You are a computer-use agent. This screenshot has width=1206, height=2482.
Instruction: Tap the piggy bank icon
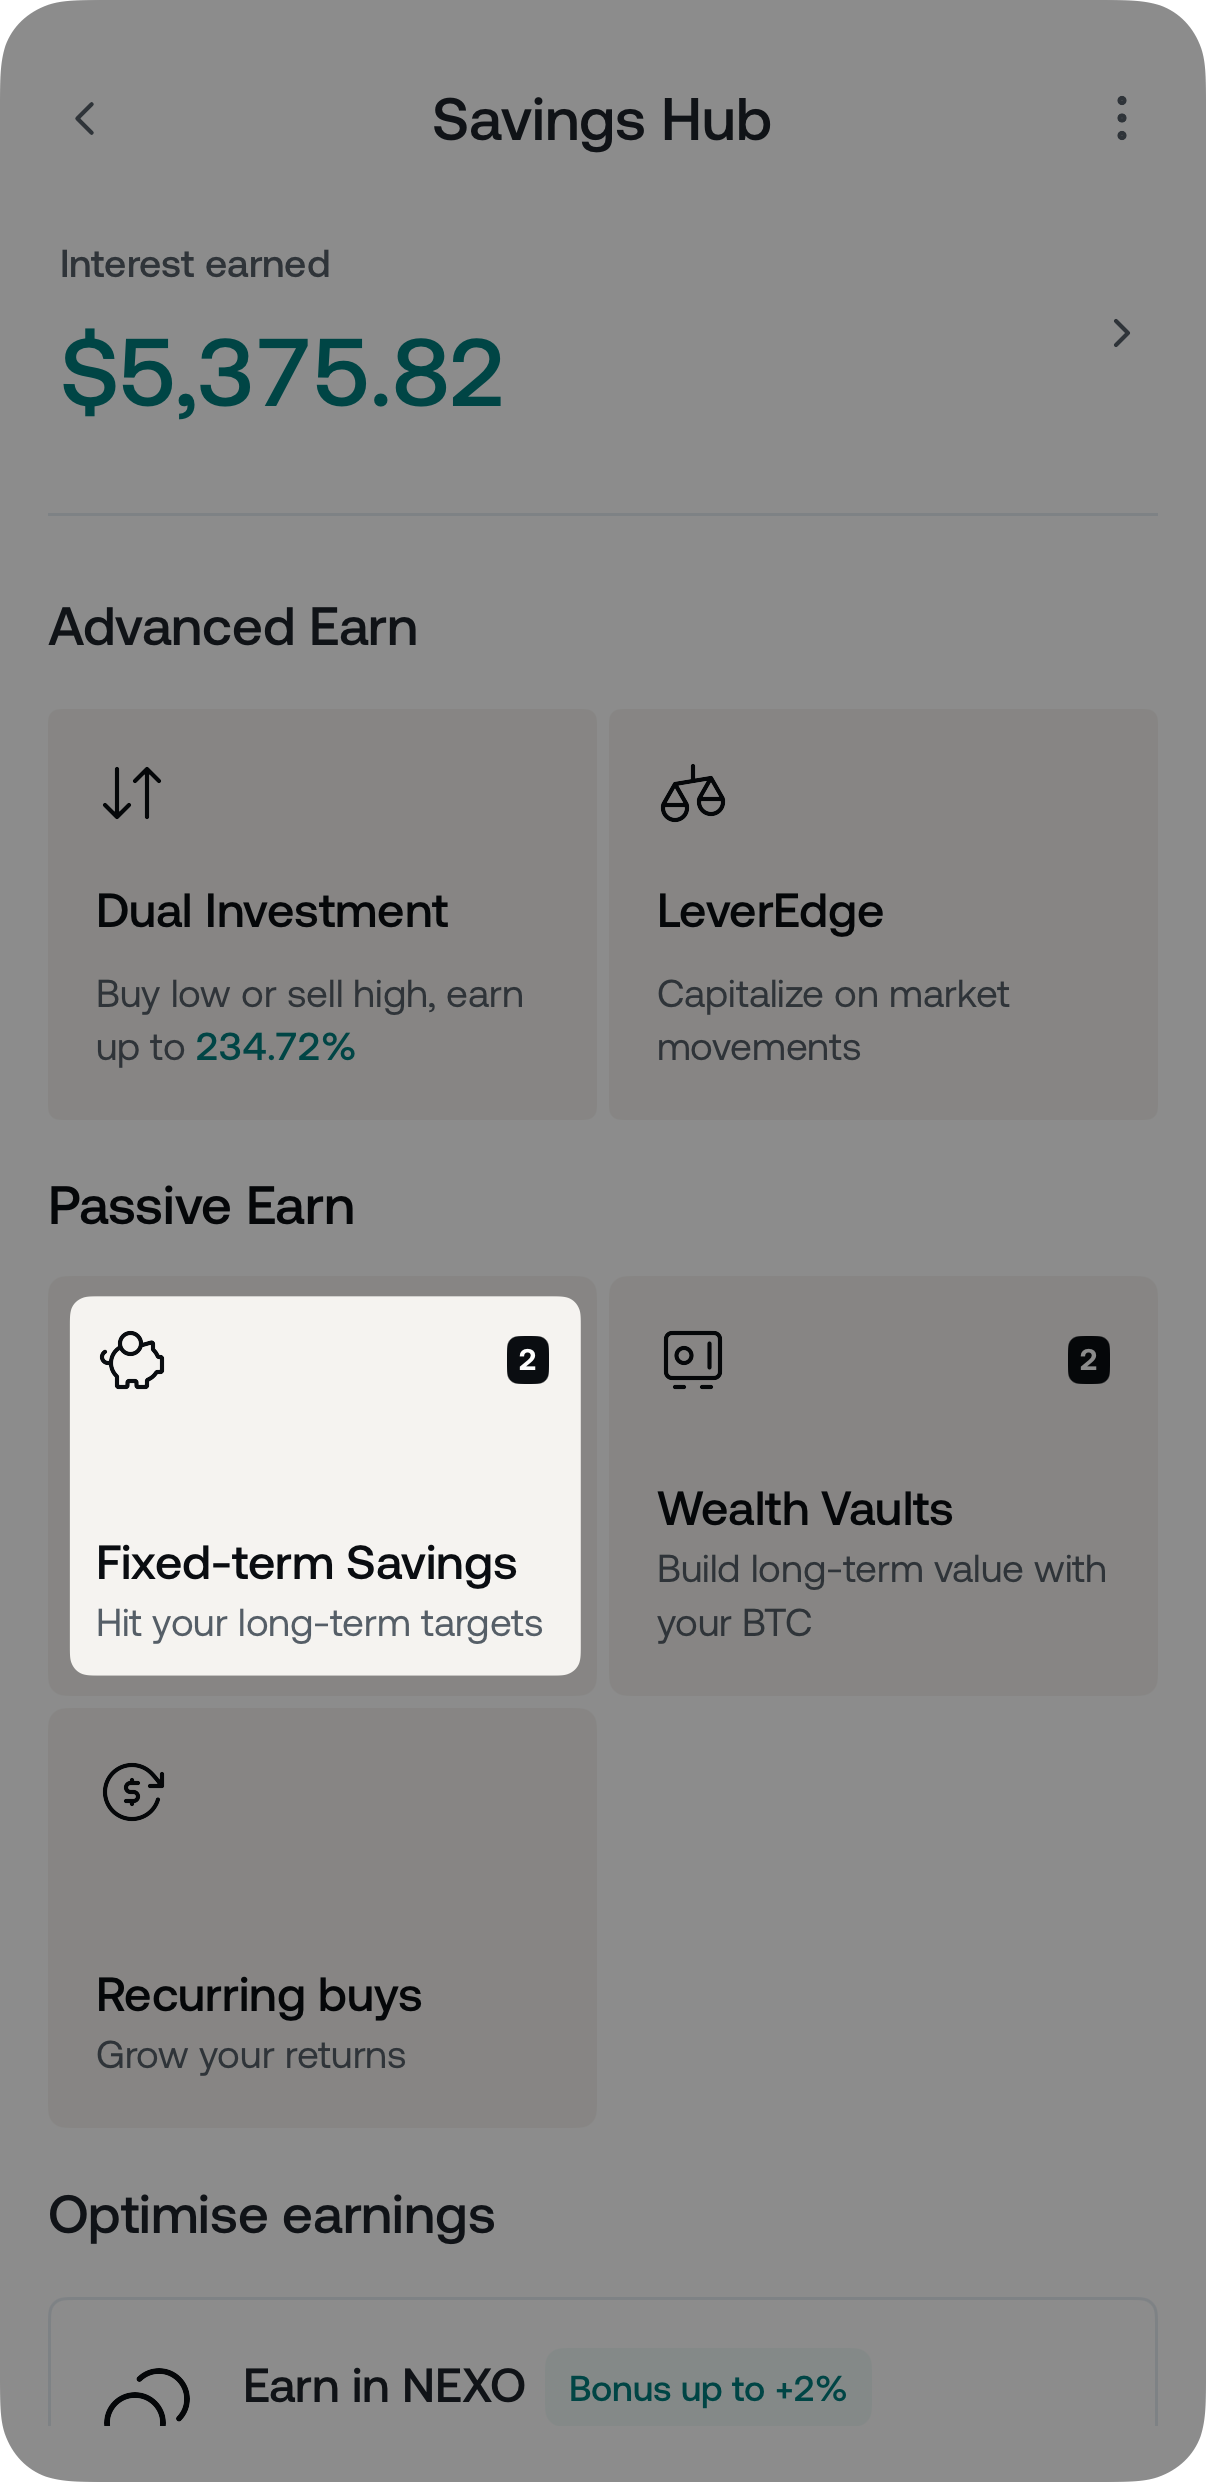pyautogui.click(x=132, y=1360)
